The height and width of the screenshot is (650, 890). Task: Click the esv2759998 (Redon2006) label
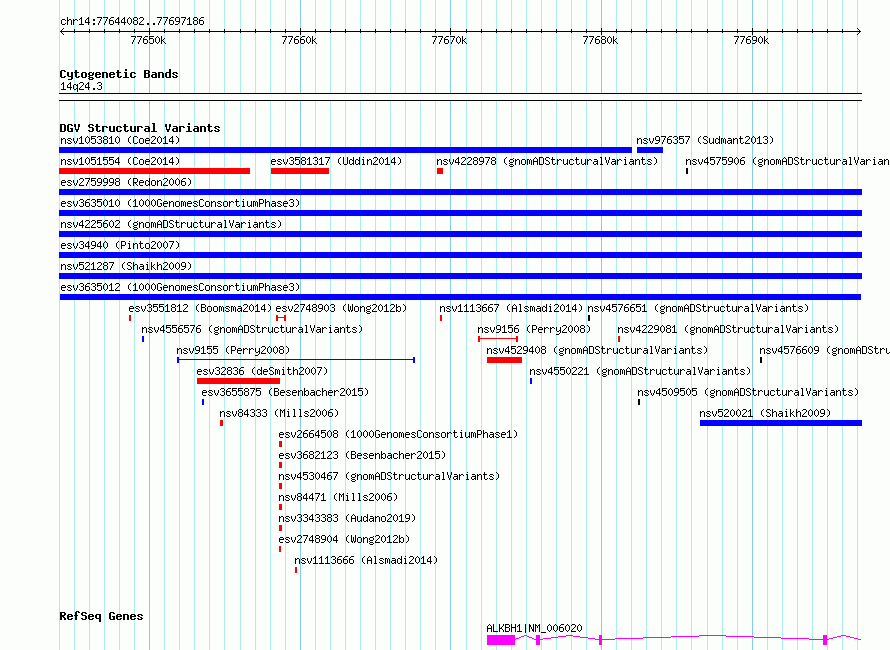pyautogui.click(x=126, y=182)
